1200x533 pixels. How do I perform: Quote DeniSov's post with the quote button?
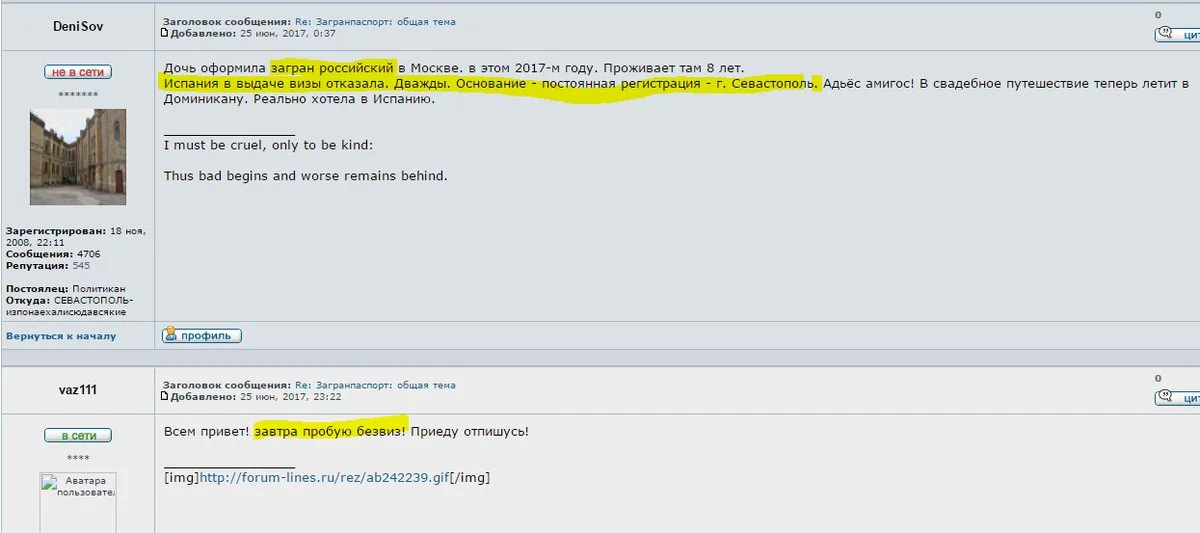click(x=1178, y=34)
